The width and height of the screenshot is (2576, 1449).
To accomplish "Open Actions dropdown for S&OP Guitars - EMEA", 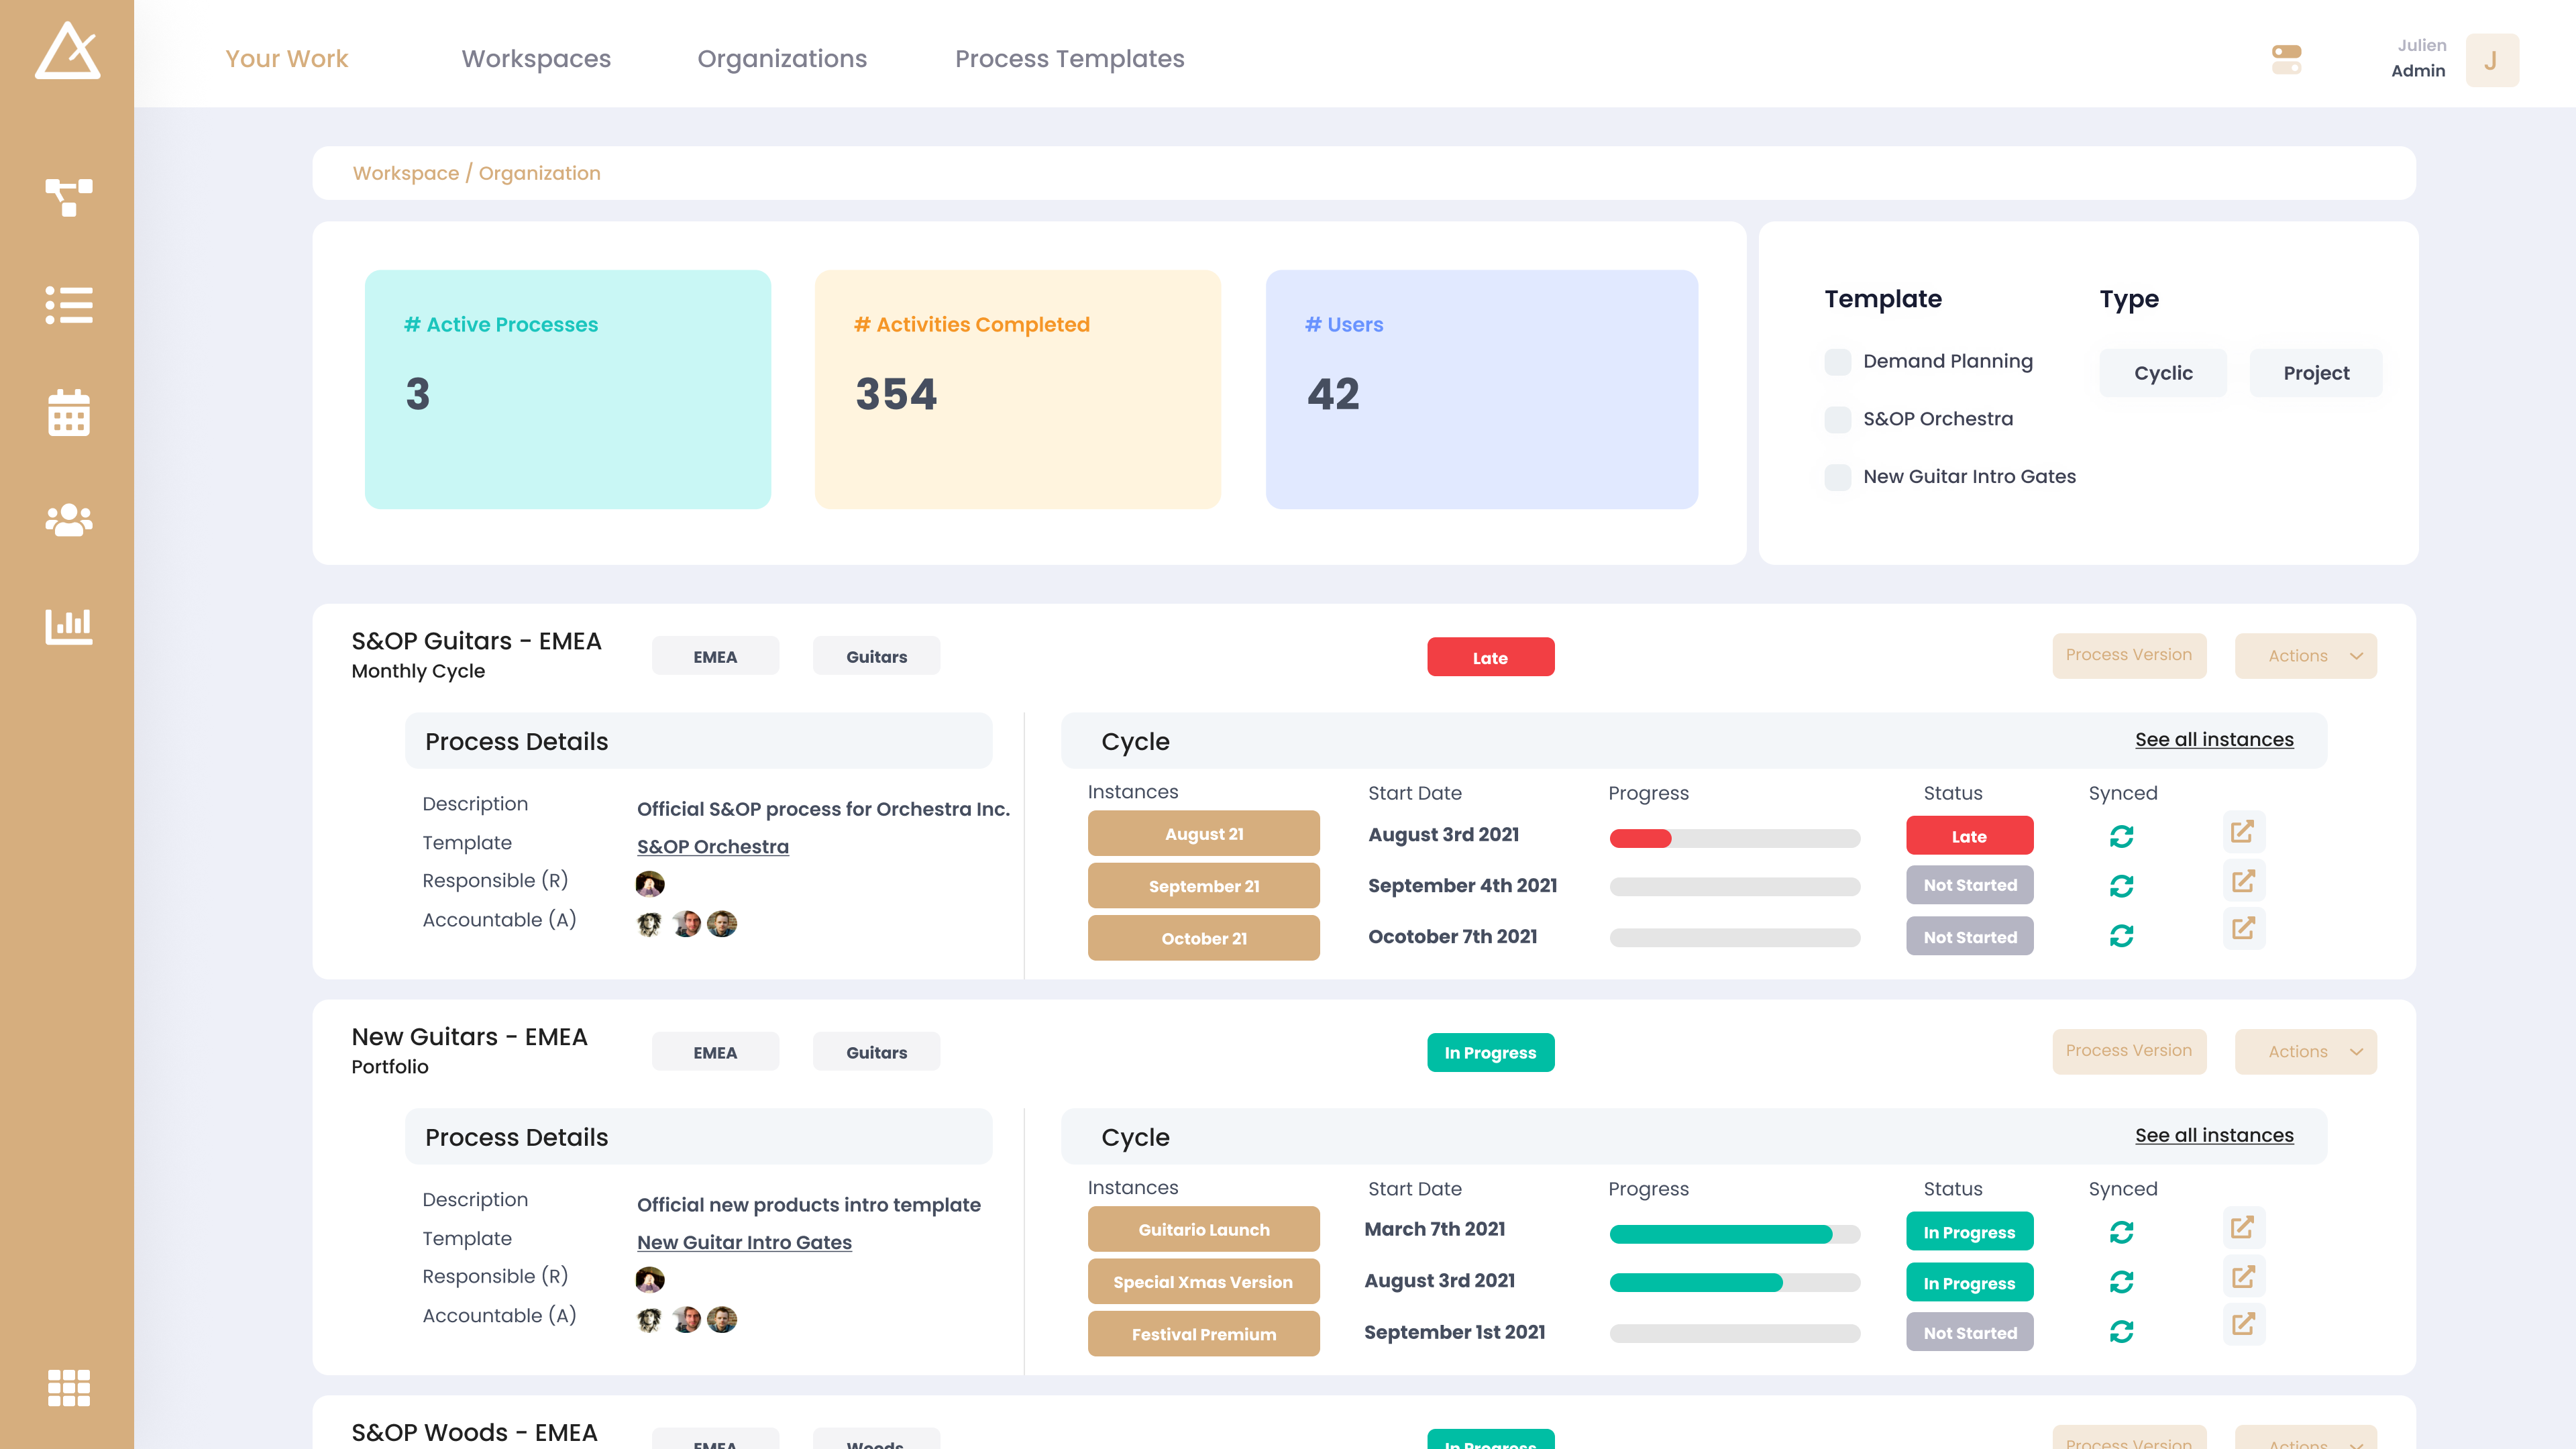I will click(x=2306, y=656).
